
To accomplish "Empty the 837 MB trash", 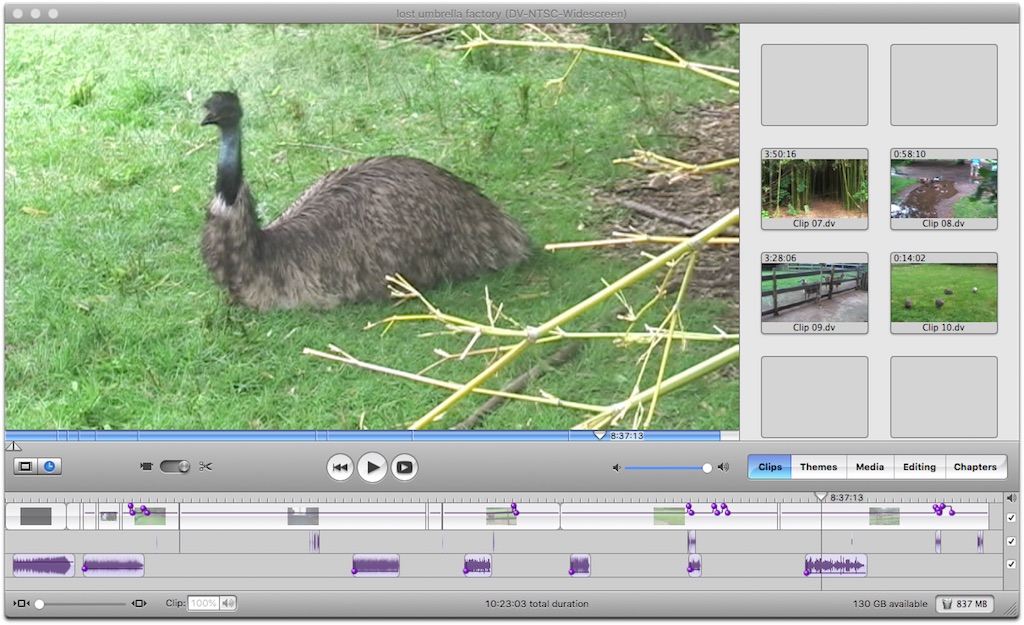I will pyautogui.click(x=965, y=604).
